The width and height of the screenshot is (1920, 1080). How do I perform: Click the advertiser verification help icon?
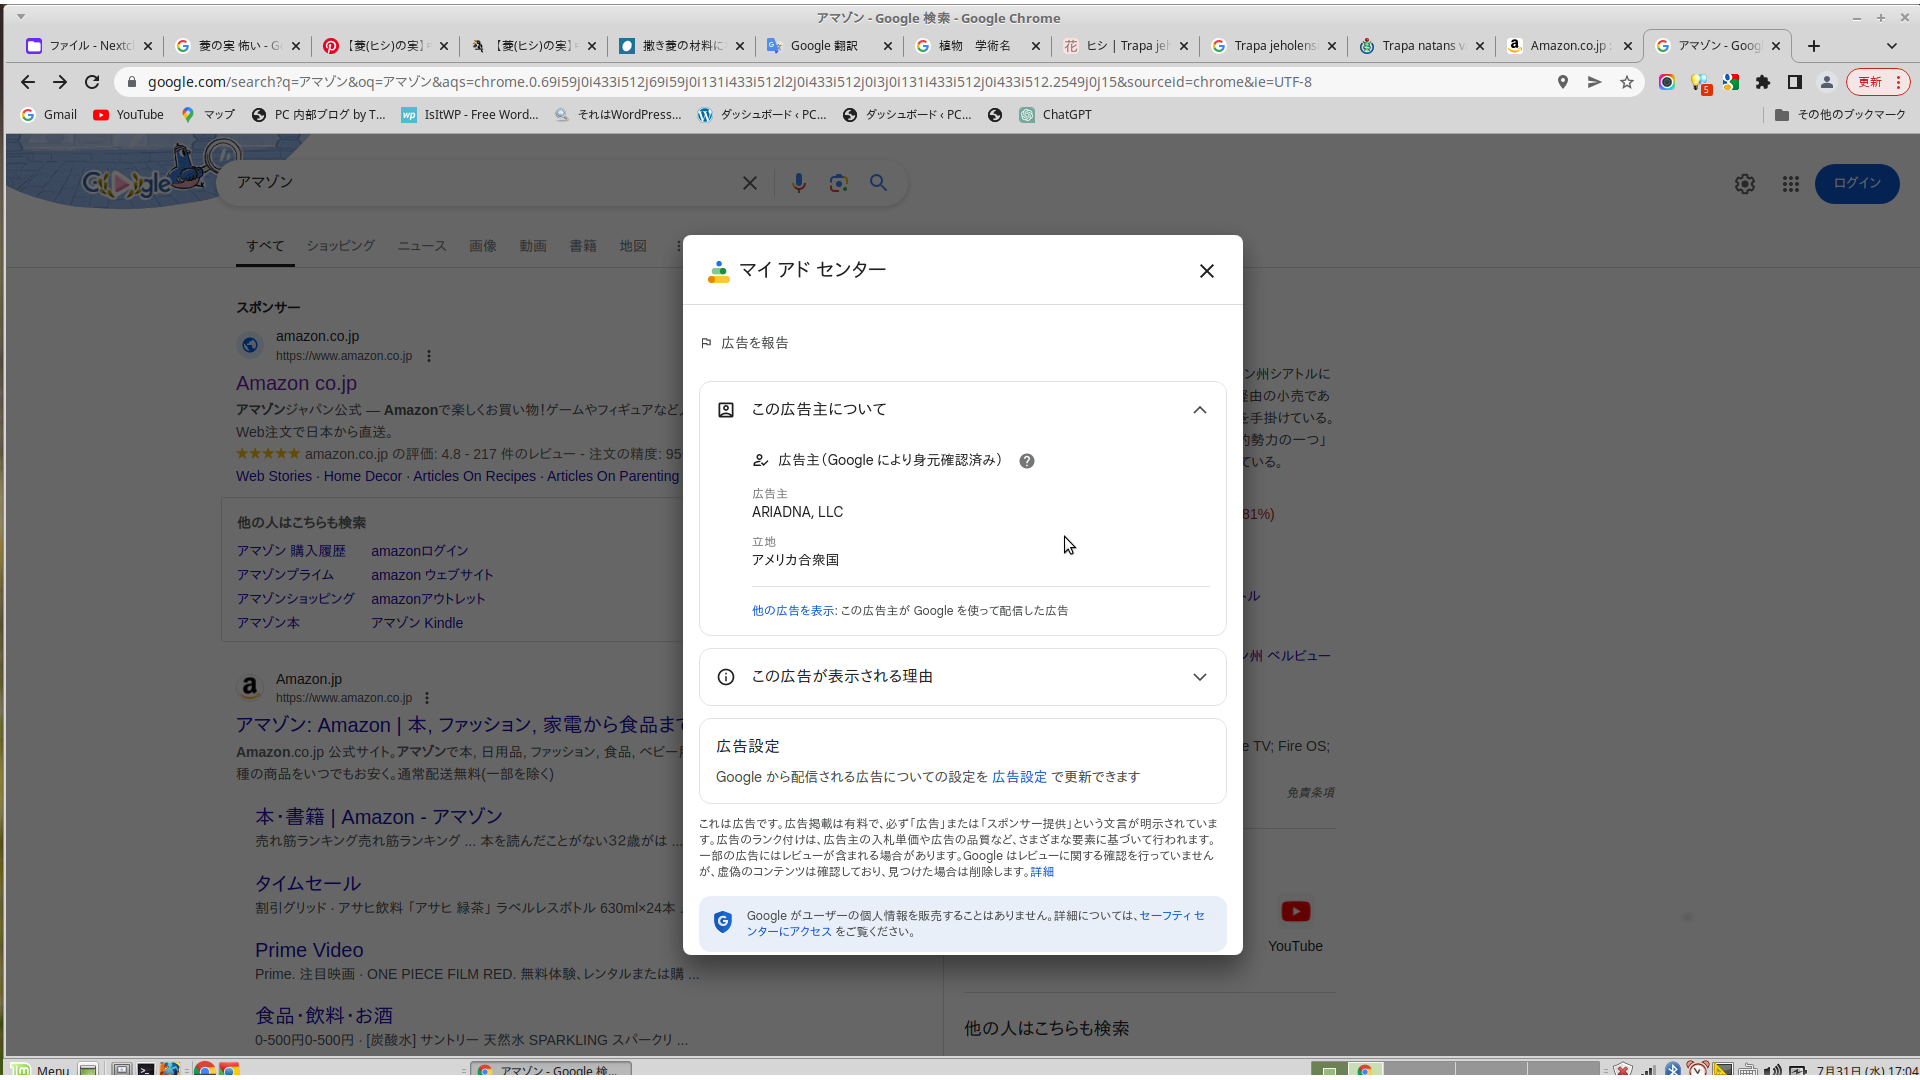pyautogui.click(x=1026, y=461)
